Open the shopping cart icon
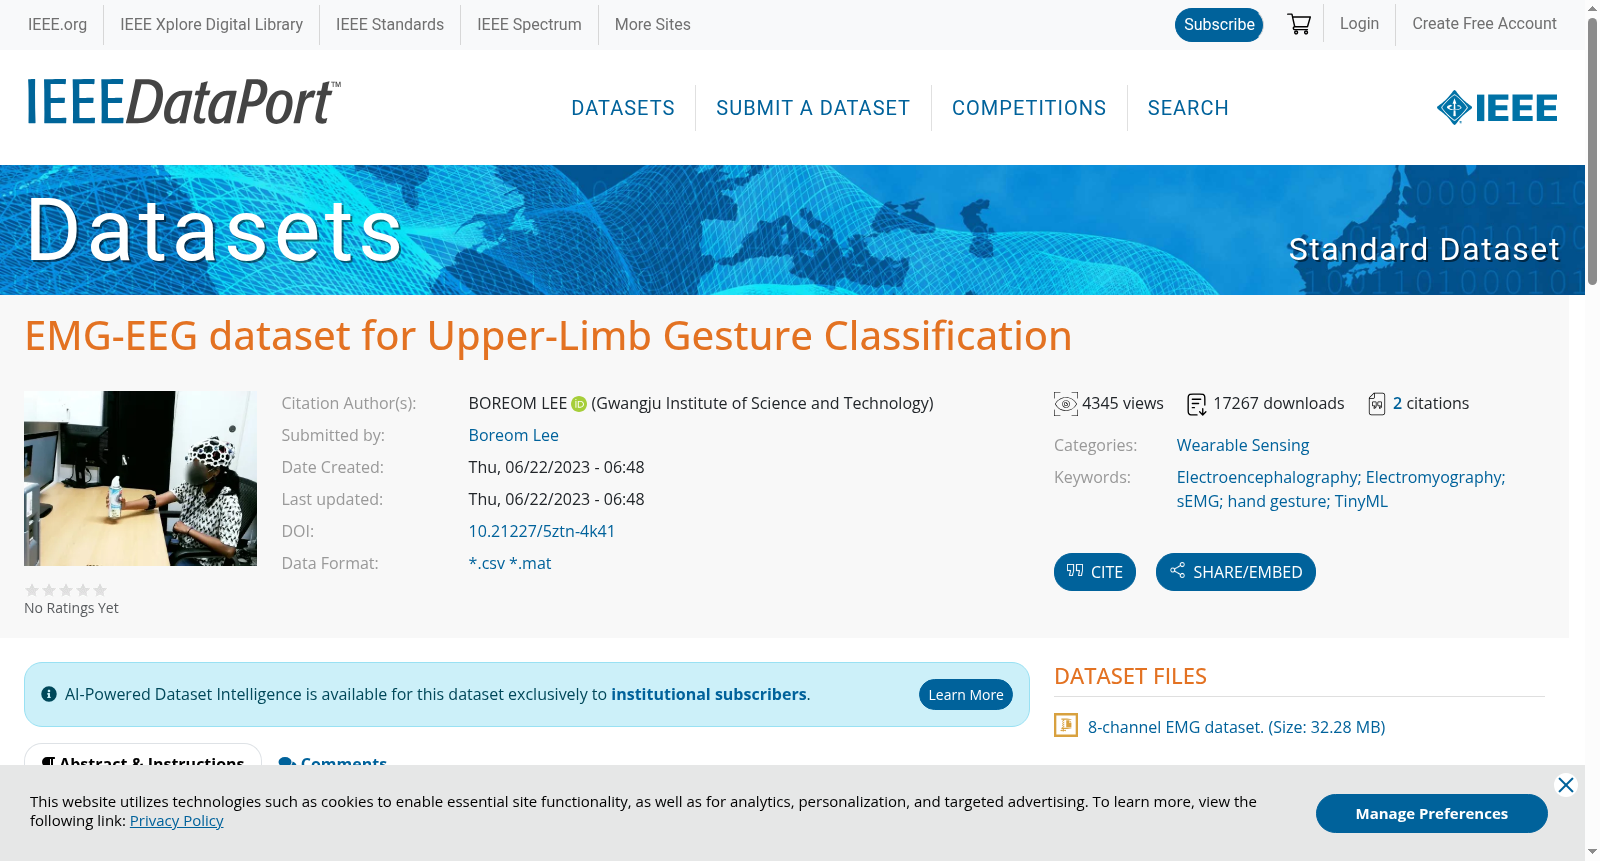The width and height of the screenshot is (1600, 861). coord(1299,24)
